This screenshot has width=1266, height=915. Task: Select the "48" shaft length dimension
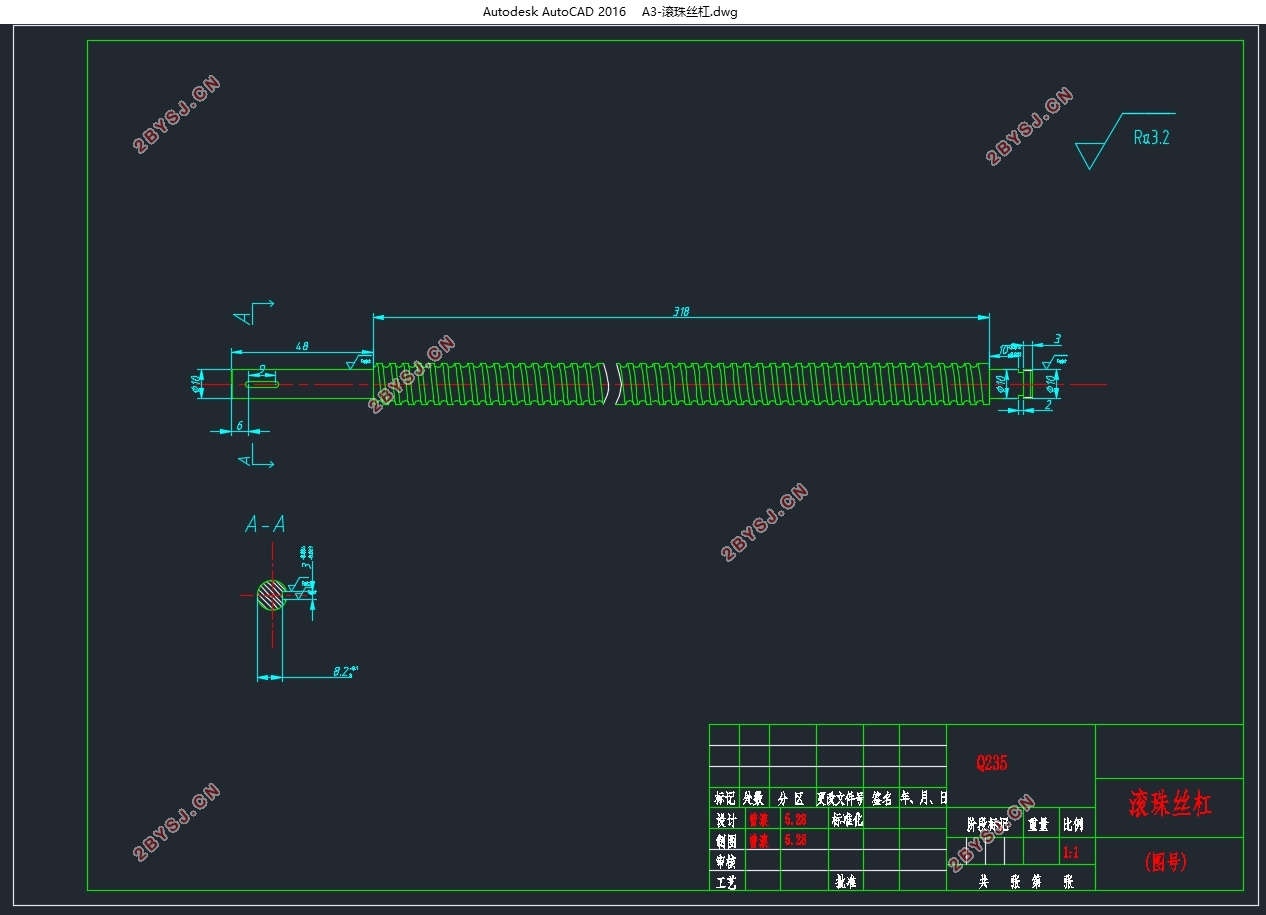[302, 345]
